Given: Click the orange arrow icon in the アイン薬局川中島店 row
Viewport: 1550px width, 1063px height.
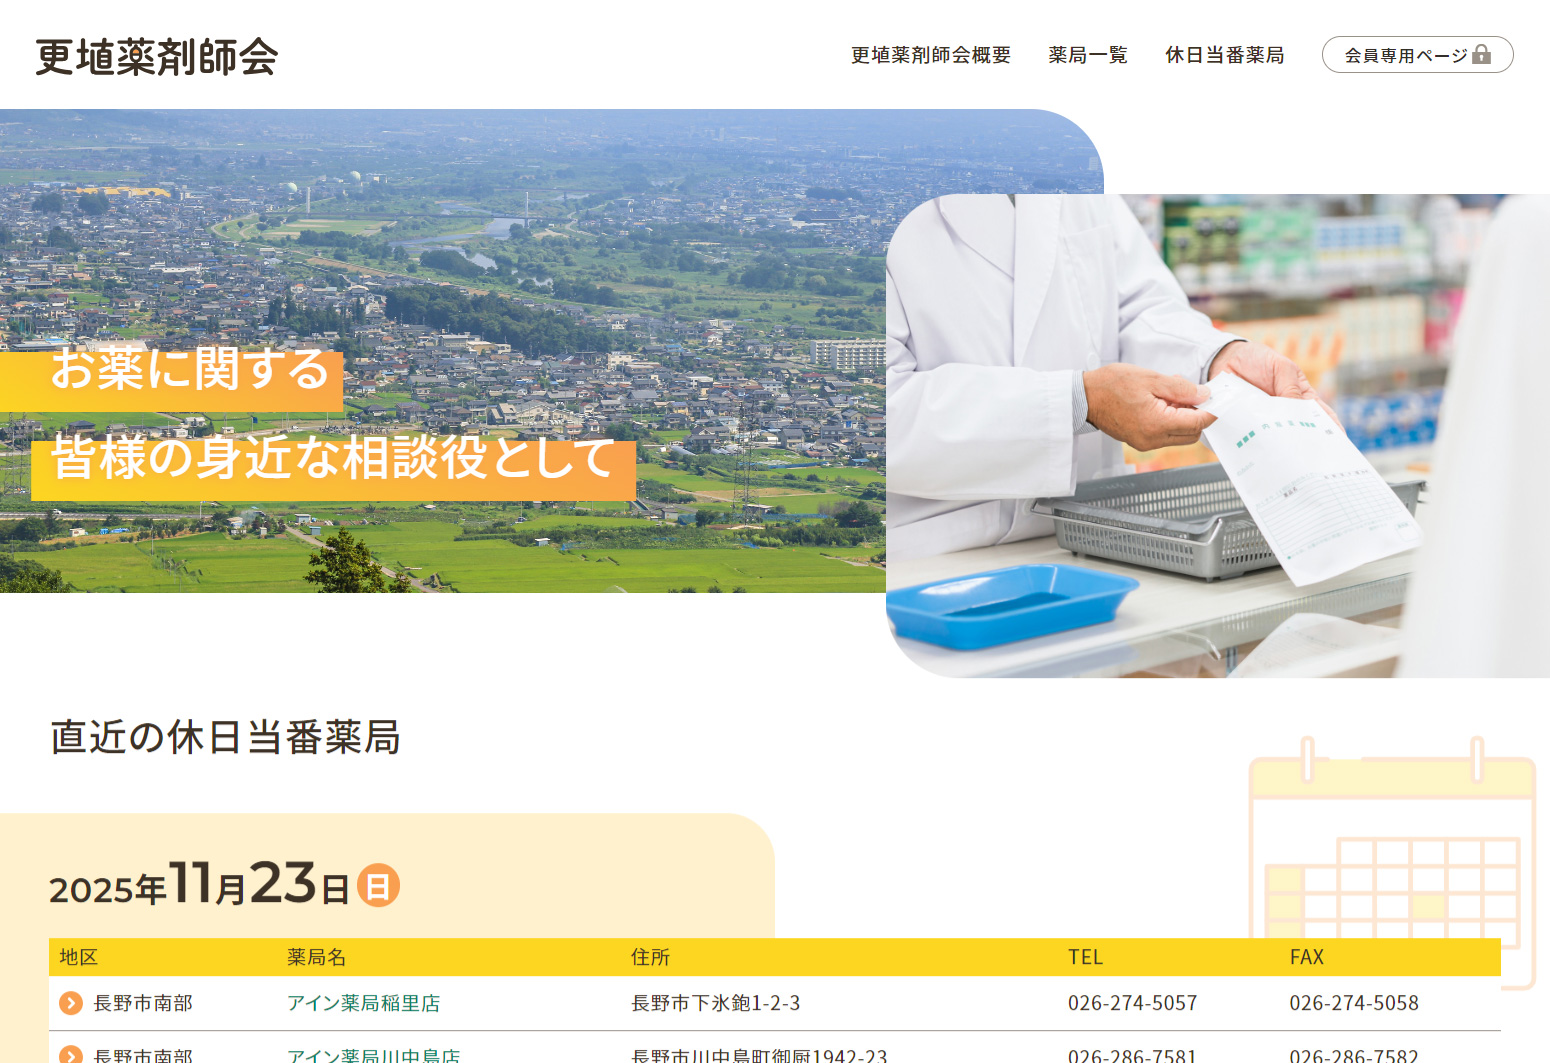Looking at the screenshot, I should [71, 1054].
